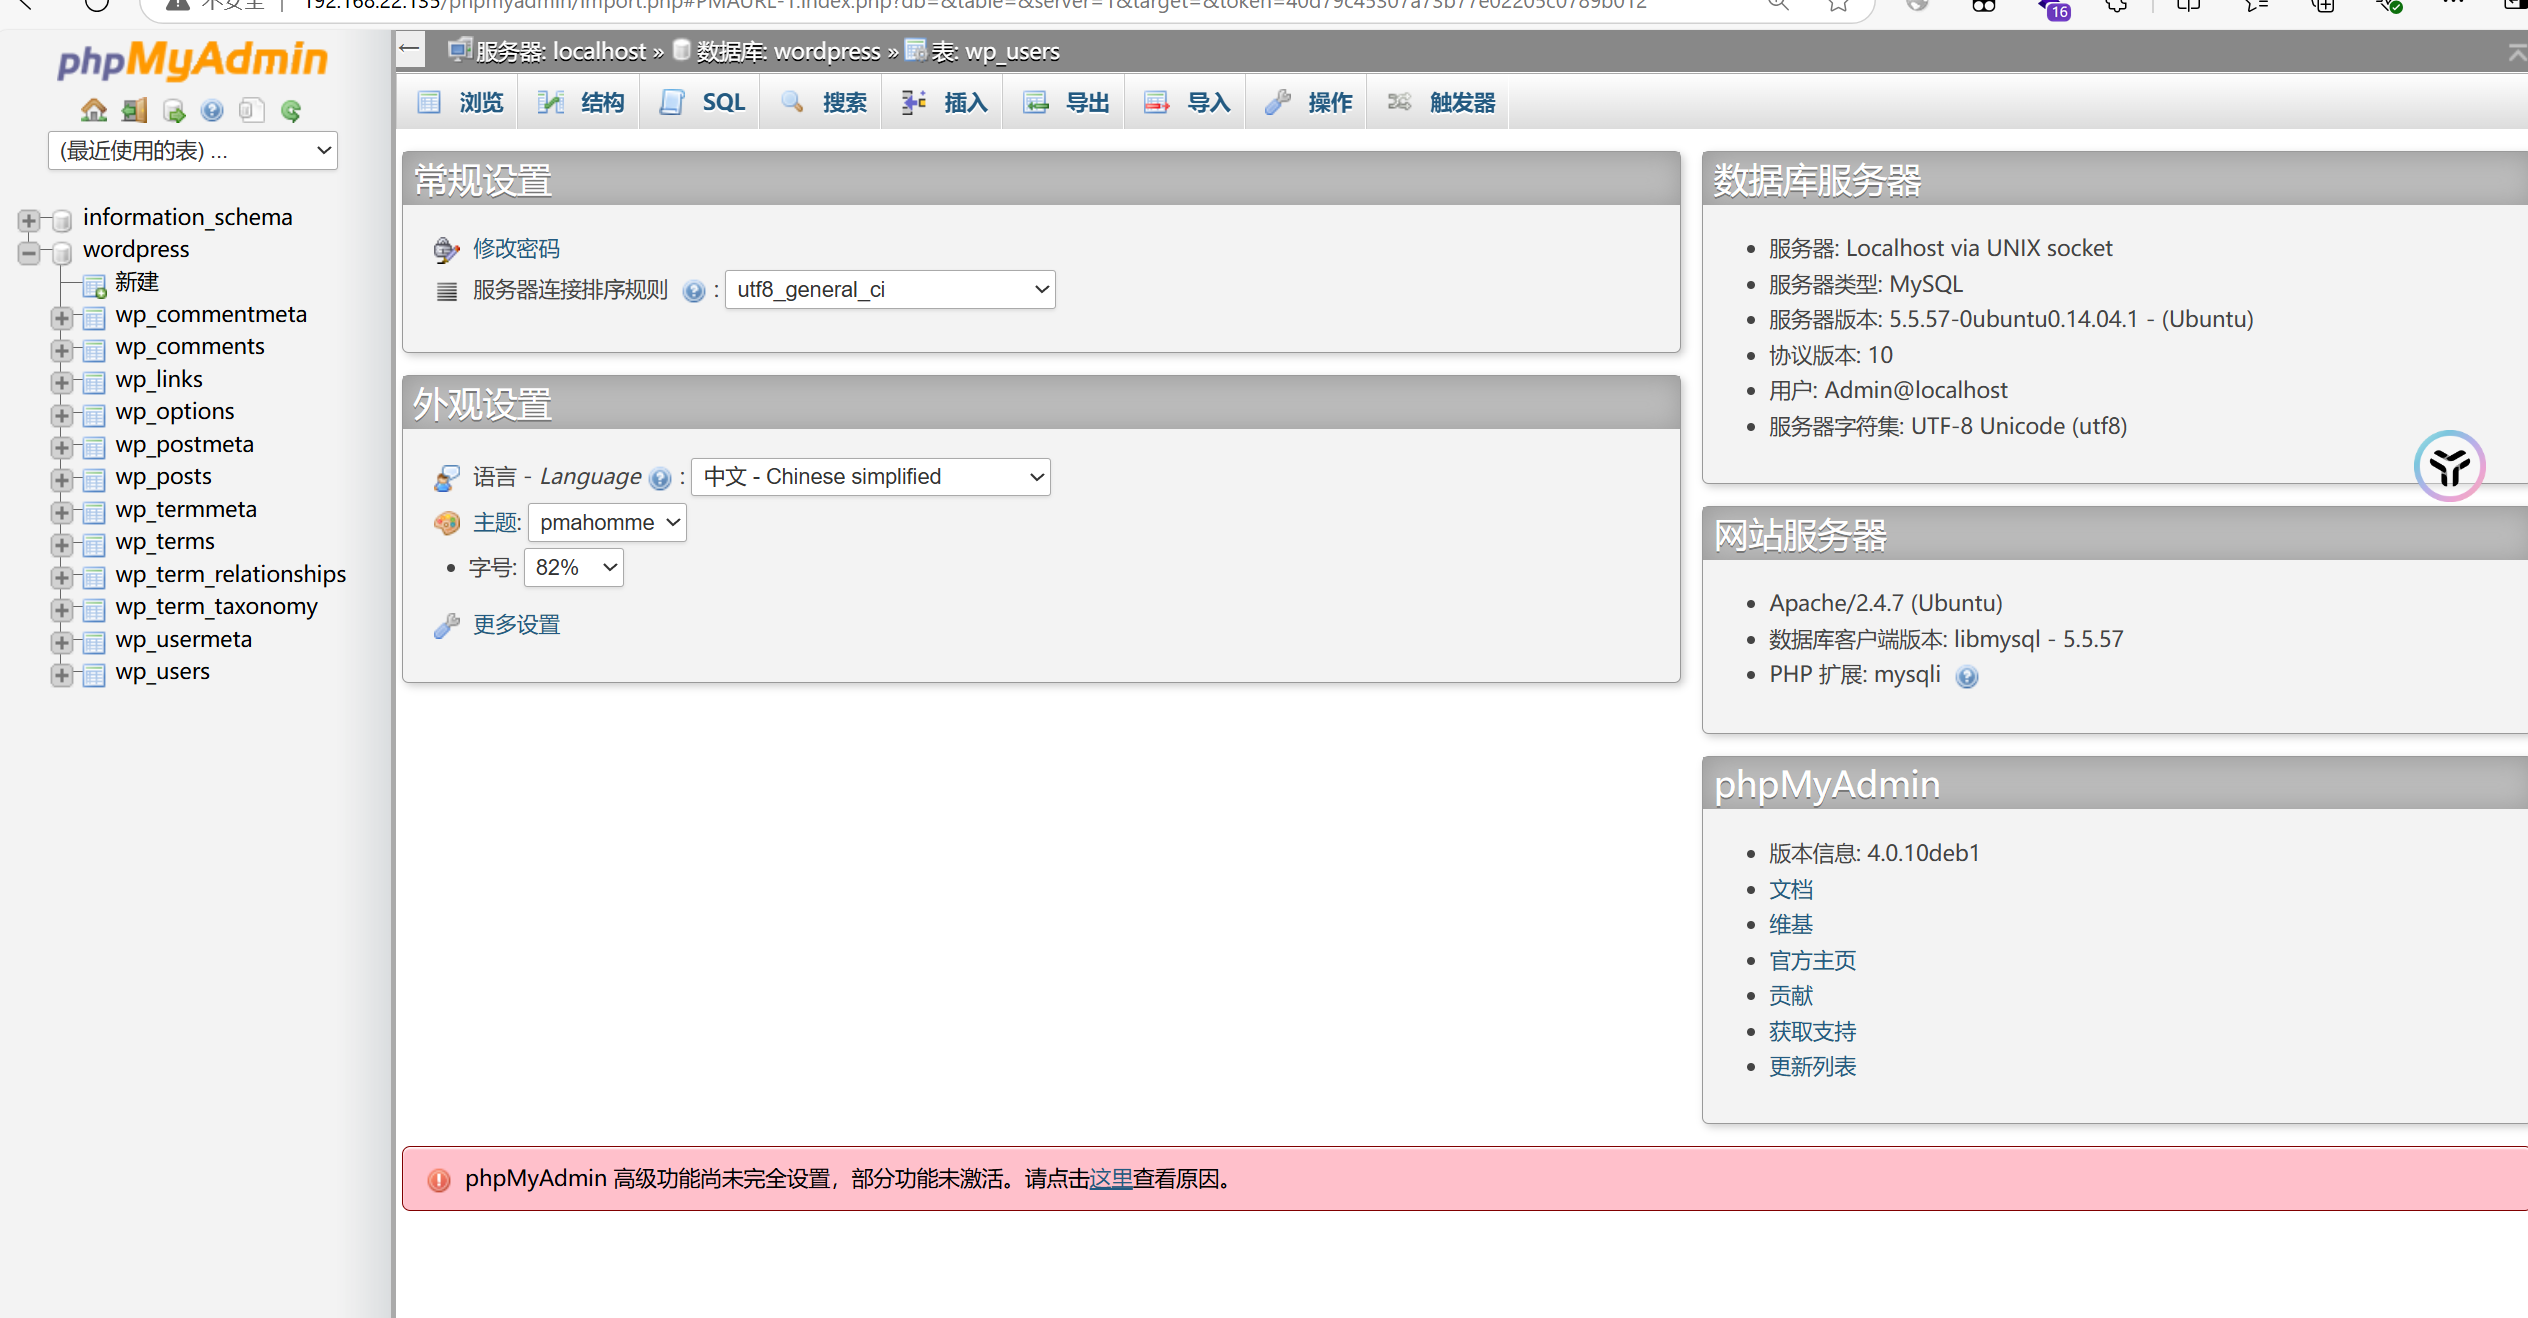Expand the wp_commentmeta table node
The height and width of the screenshot is (1318, 2528).
pyautogui.click(x=62, y=318)
